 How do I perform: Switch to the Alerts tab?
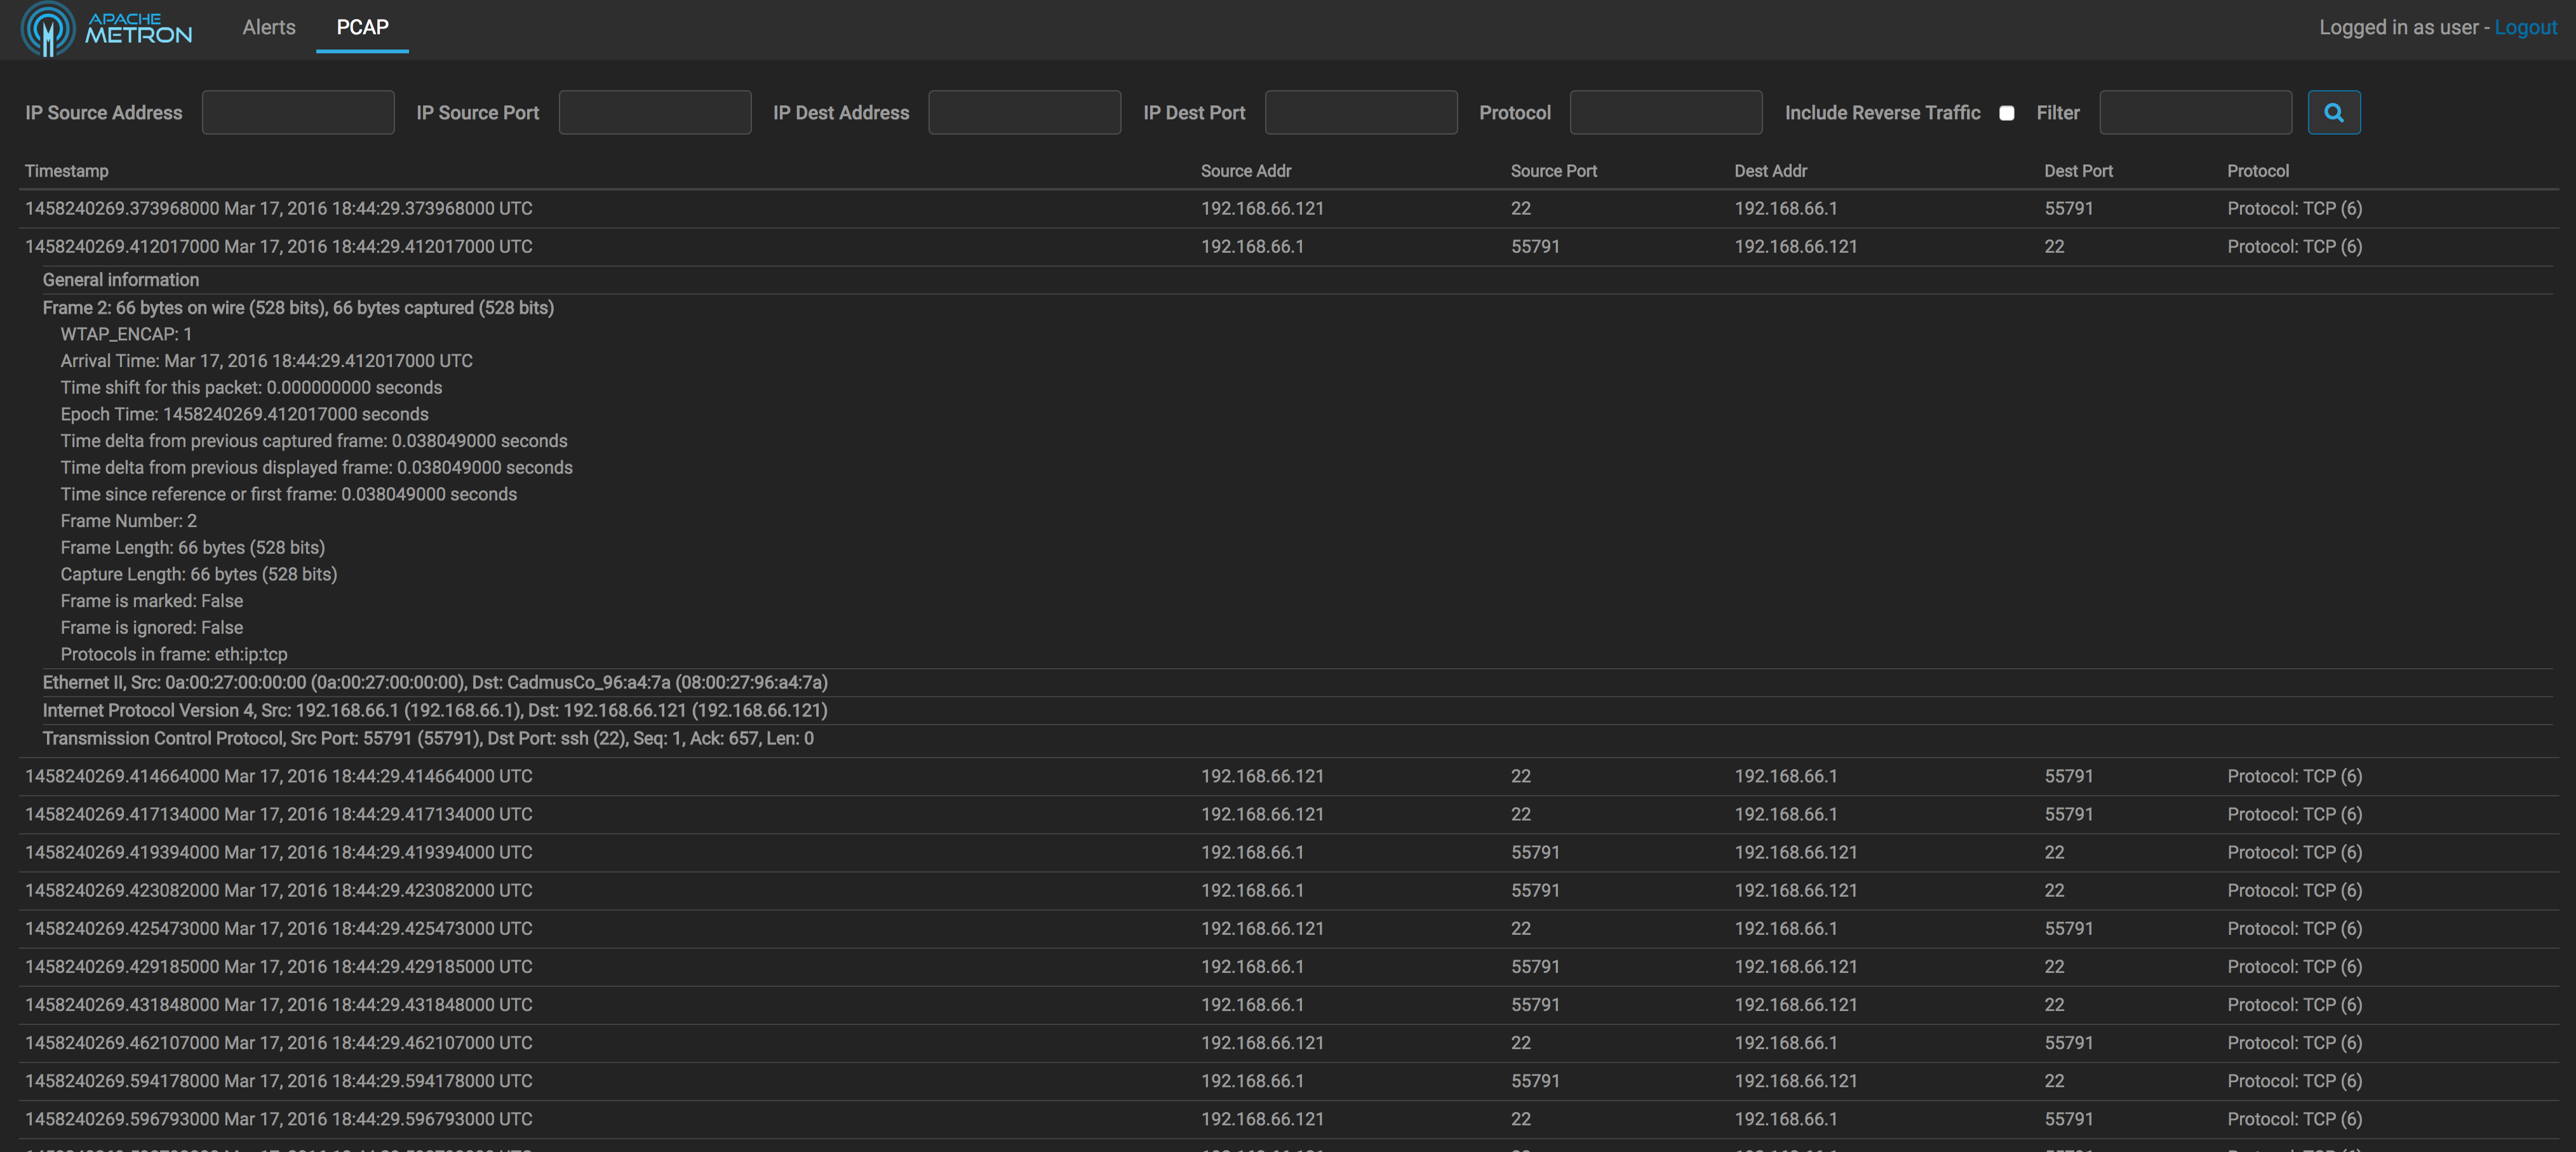coord(268,28)
